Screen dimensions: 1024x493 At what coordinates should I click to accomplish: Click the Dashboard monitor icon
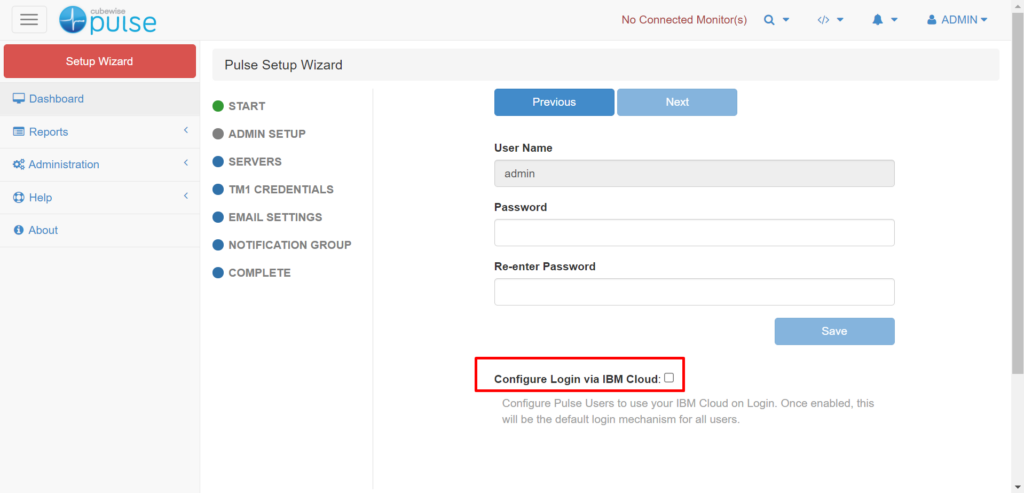coord(18,99)
